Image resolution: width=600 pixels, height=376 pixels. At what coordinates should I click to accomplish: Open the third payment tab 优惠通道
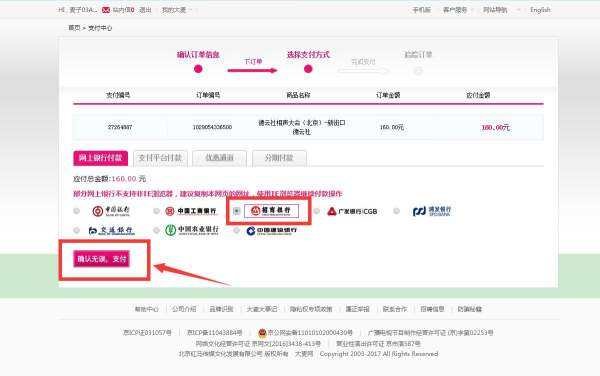pyautogui.click(x=220, y=158)
